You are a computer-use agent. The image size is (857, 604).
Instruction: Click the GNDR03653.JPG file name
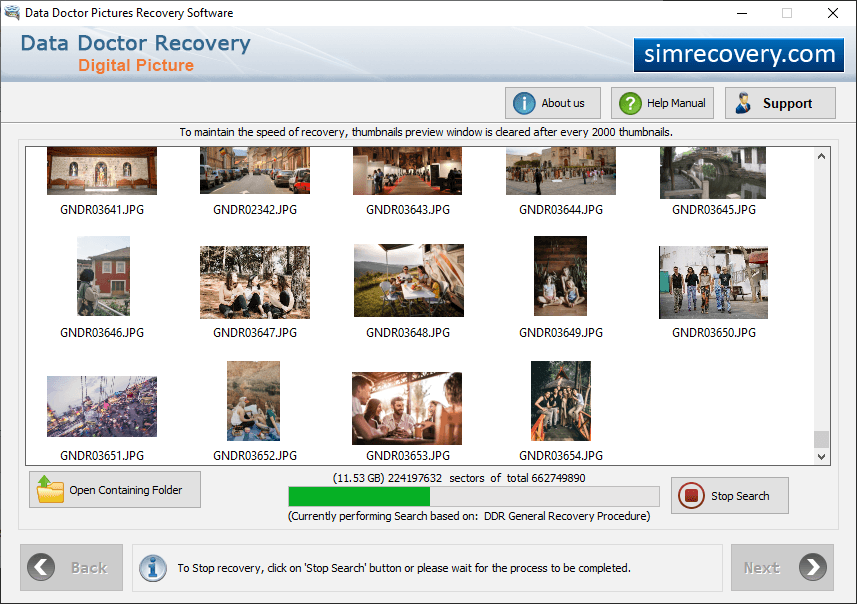pos(408,456)
